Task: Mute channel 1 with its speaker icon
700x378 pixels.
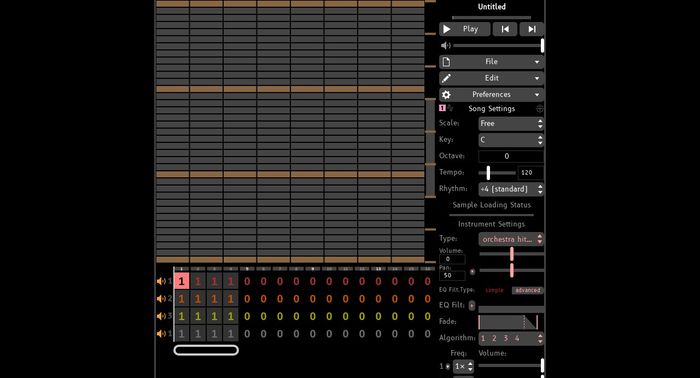Action: [x=161, y=281]
